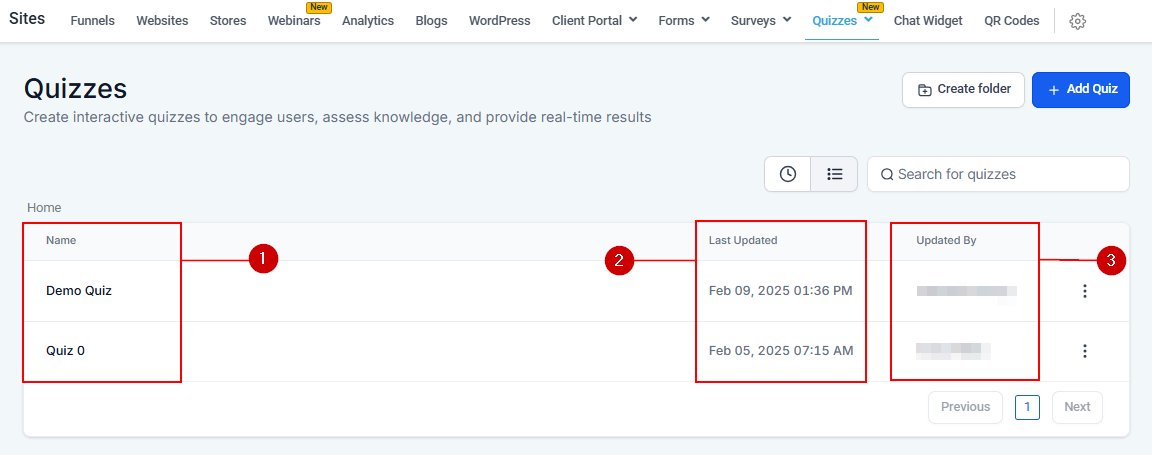1152x455 pixels.
Task: Click the Add Quiz button
Action: pos(1081,90)
